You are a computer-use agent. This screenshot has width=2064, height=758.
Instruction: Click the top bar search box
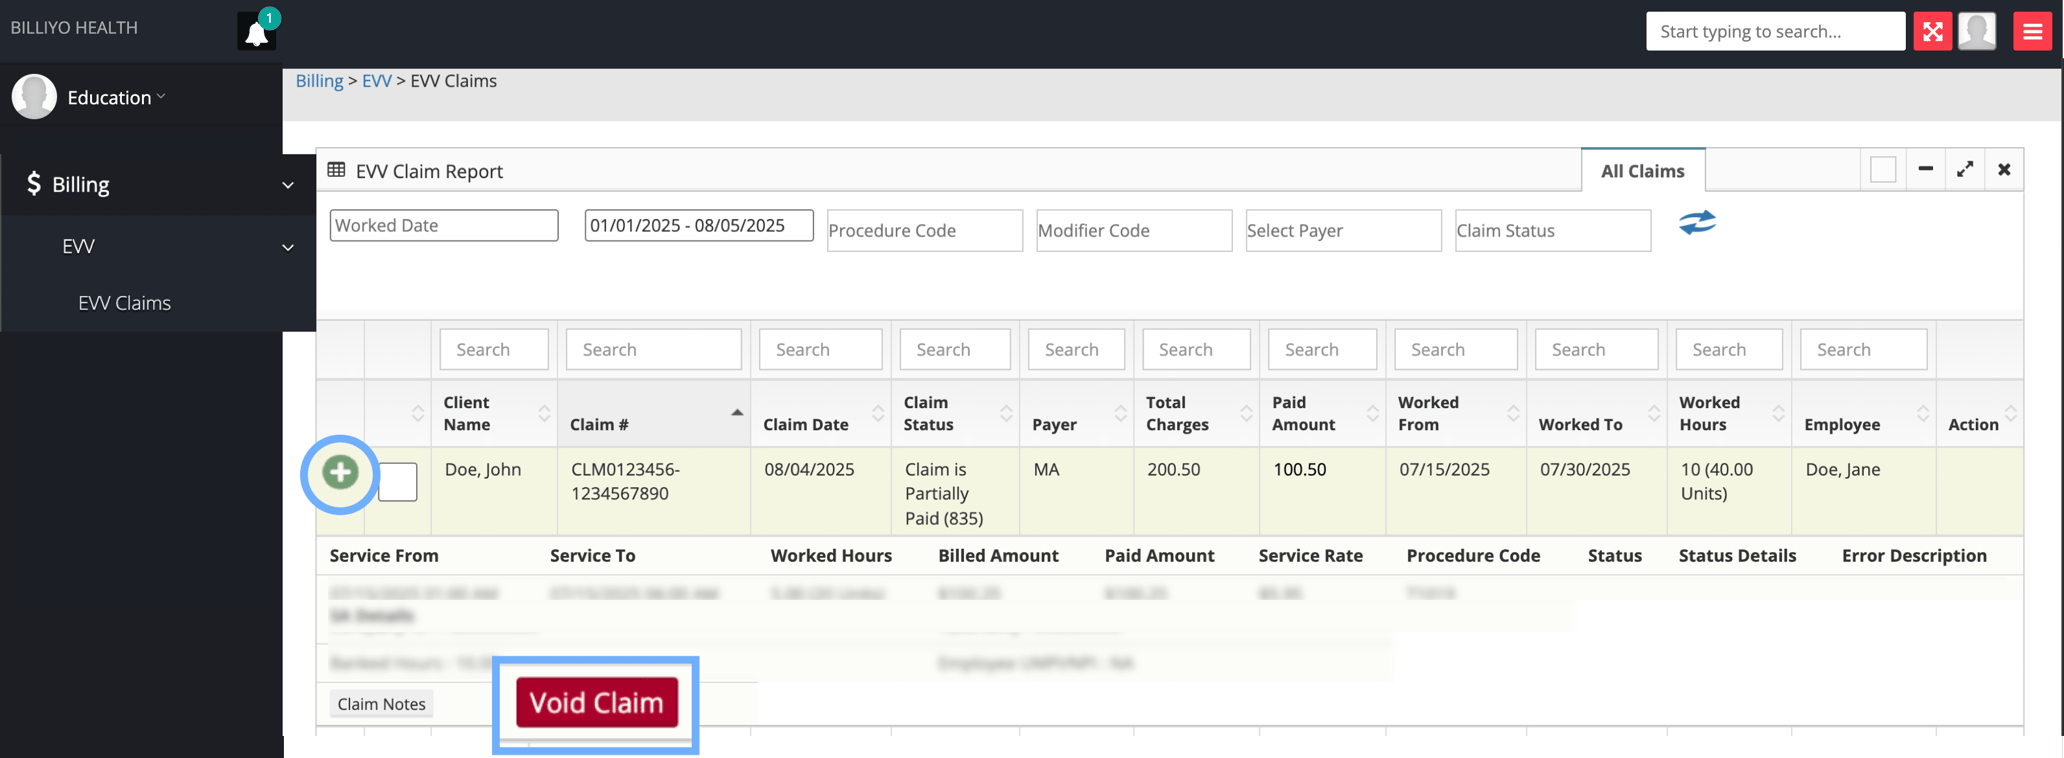coord(1775,31)
